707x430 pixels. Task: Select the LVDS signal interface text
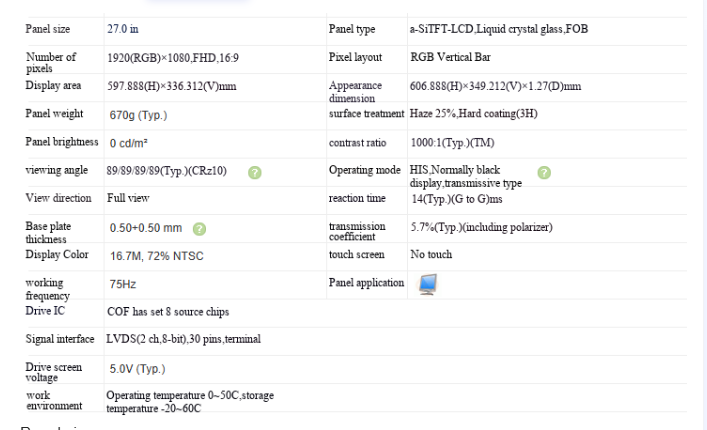pyautogui.click(x=184, y=339)
